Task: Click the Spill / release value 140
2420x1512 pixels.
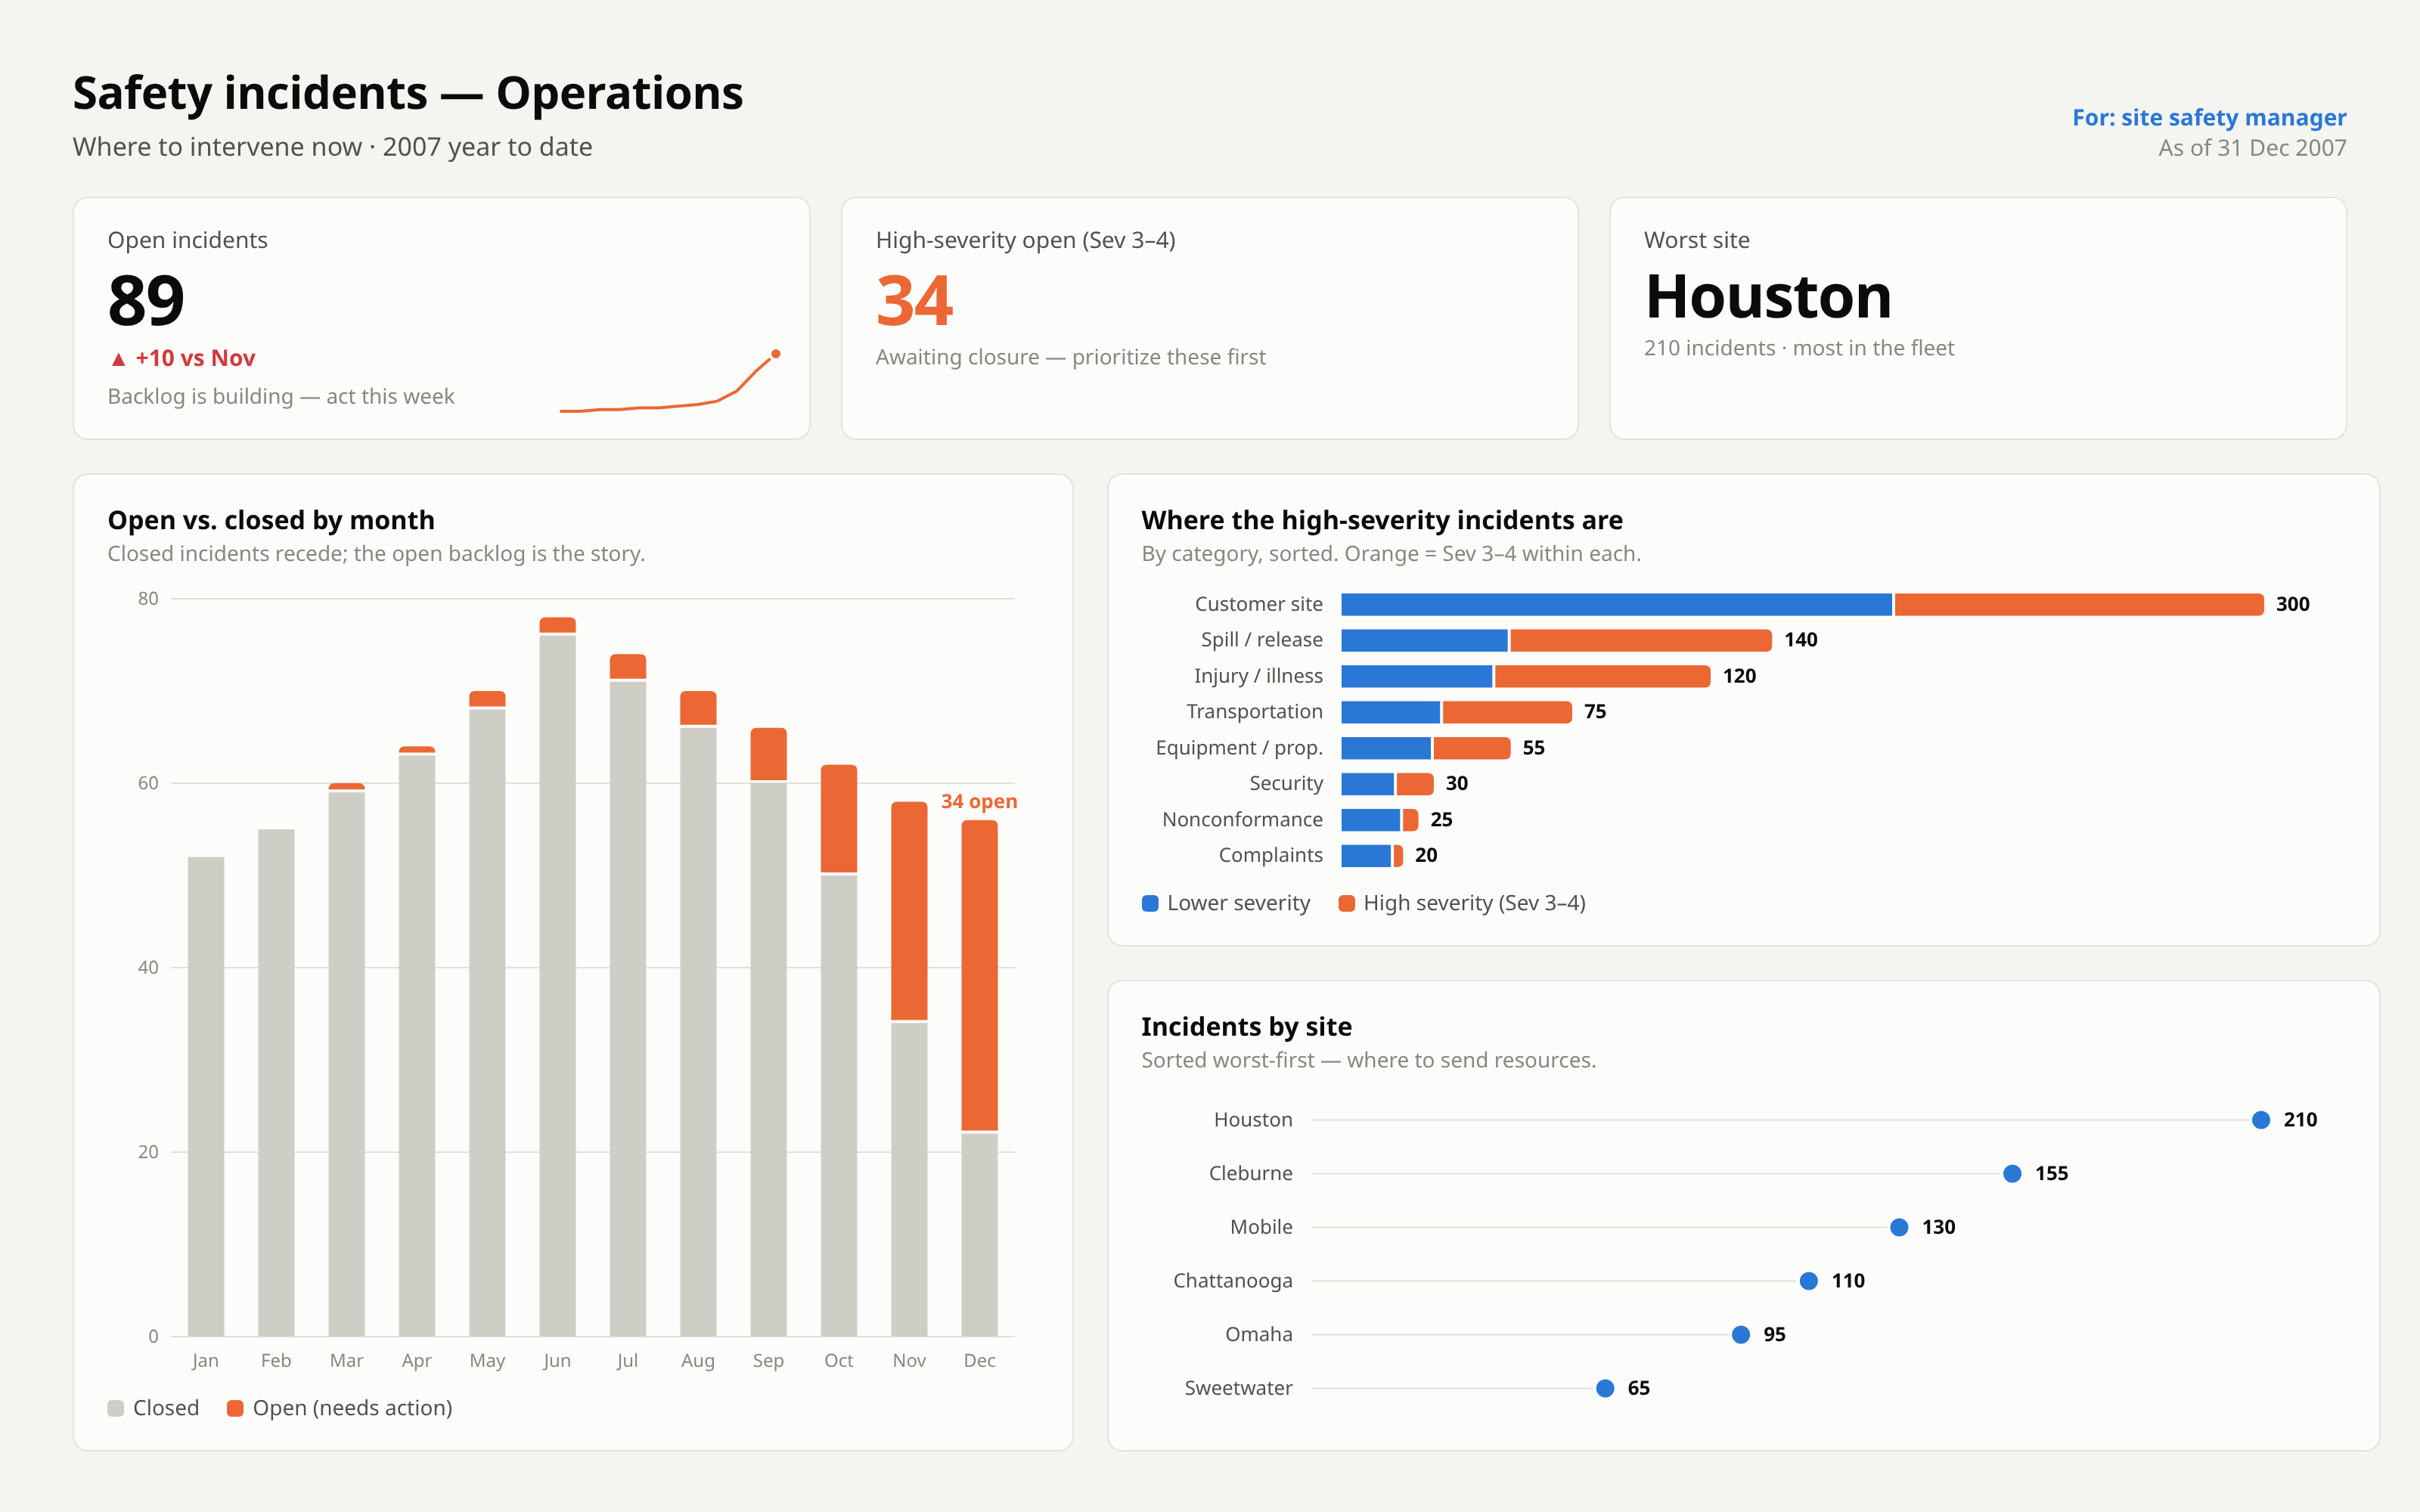Action: (1800, 640)
